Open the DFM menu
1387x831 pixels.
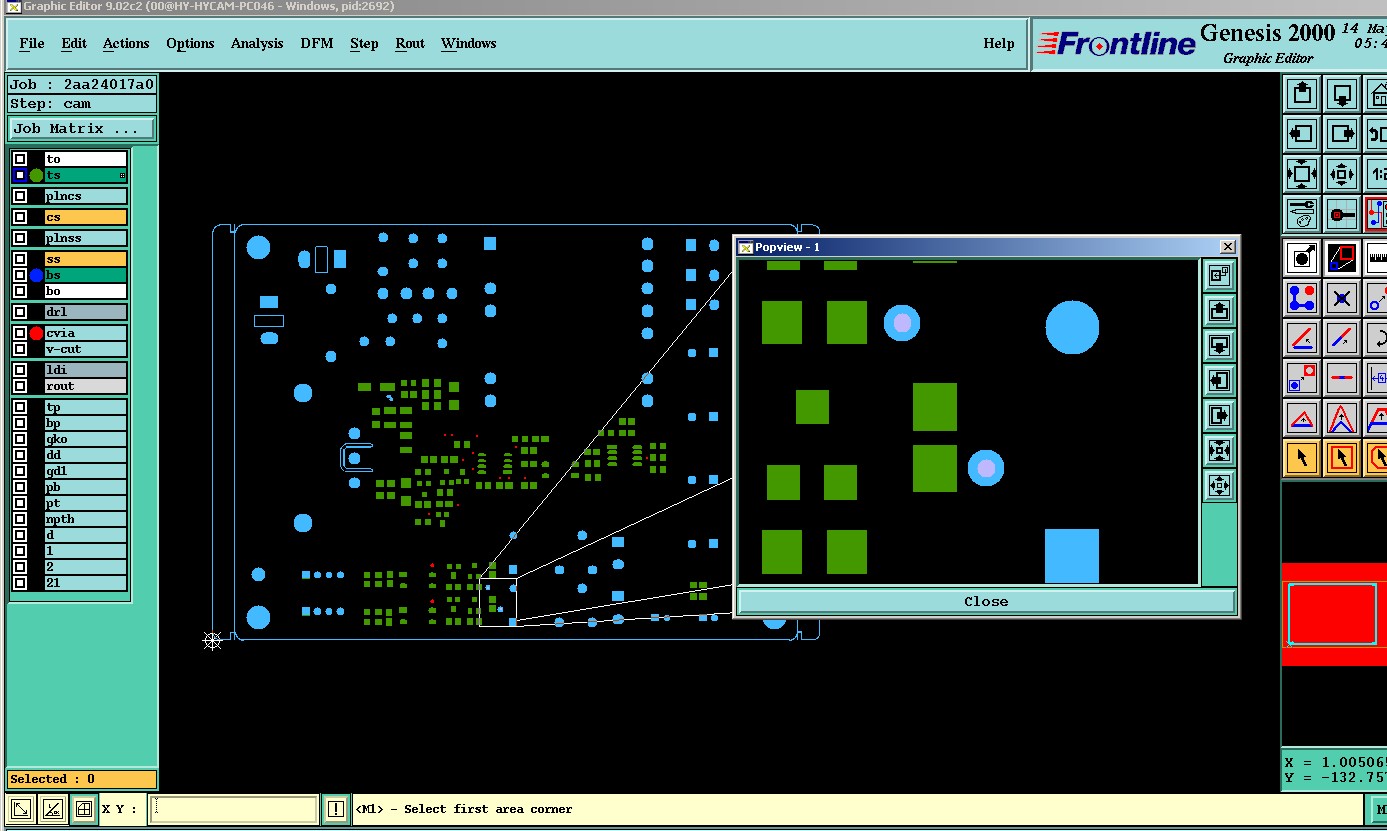[x=317, y=43]
